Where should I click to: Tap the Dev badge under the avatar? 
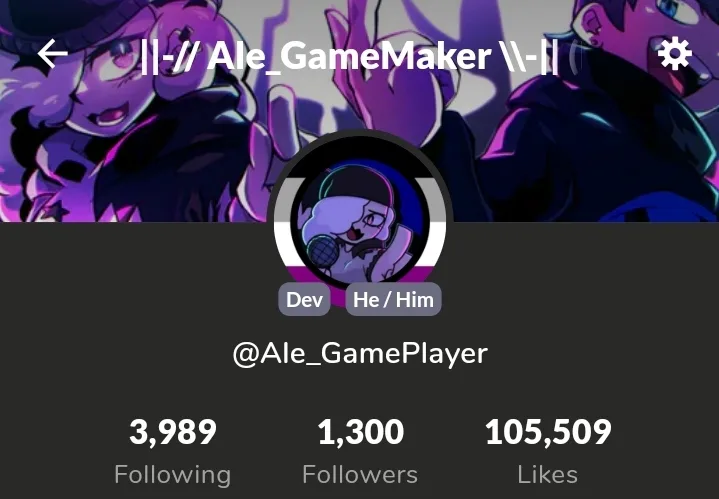[304, 299]
